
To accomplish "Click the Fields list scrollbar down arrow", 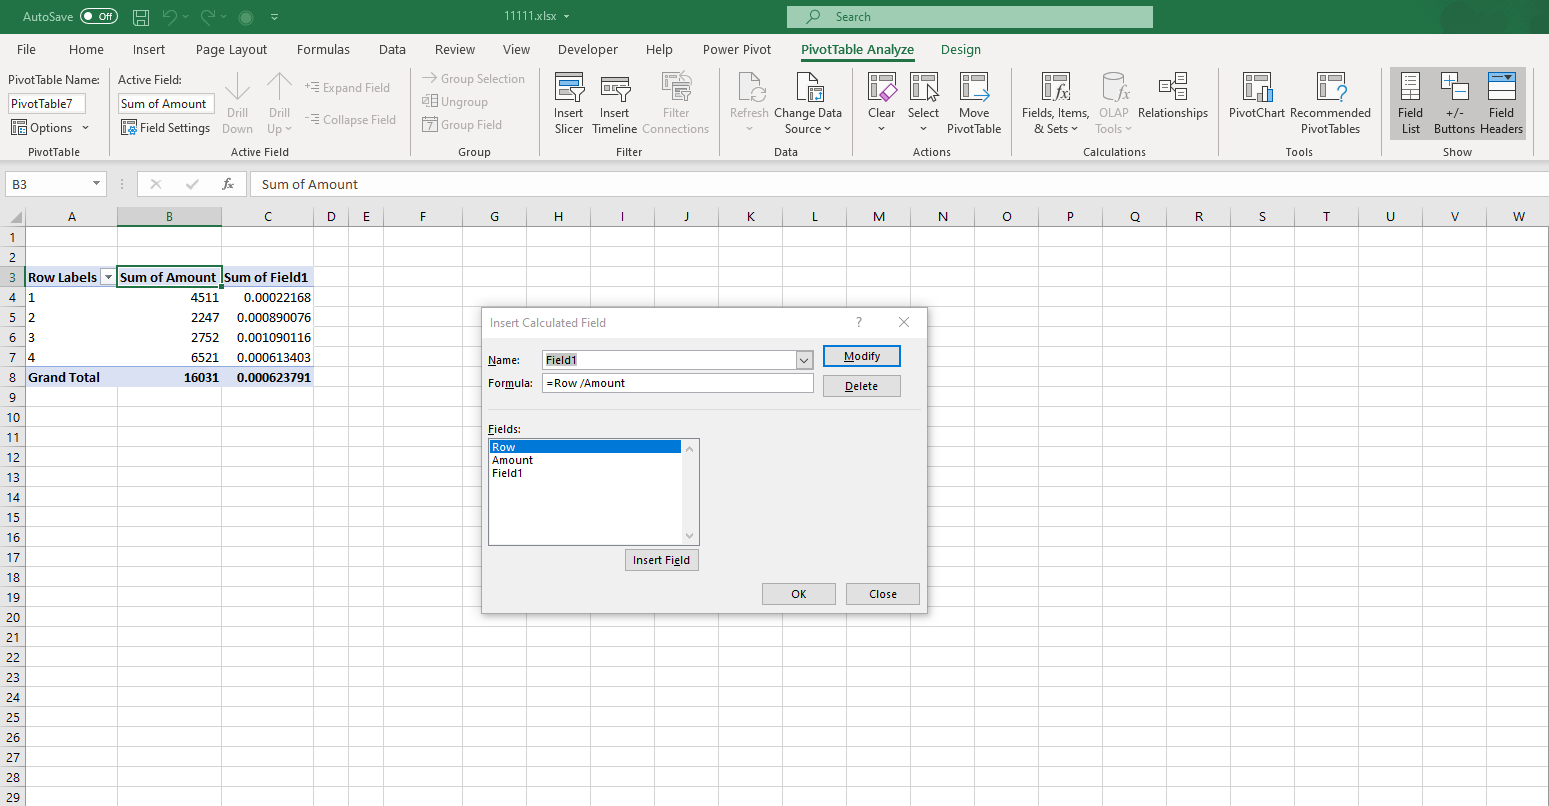I will click(689, 536).
